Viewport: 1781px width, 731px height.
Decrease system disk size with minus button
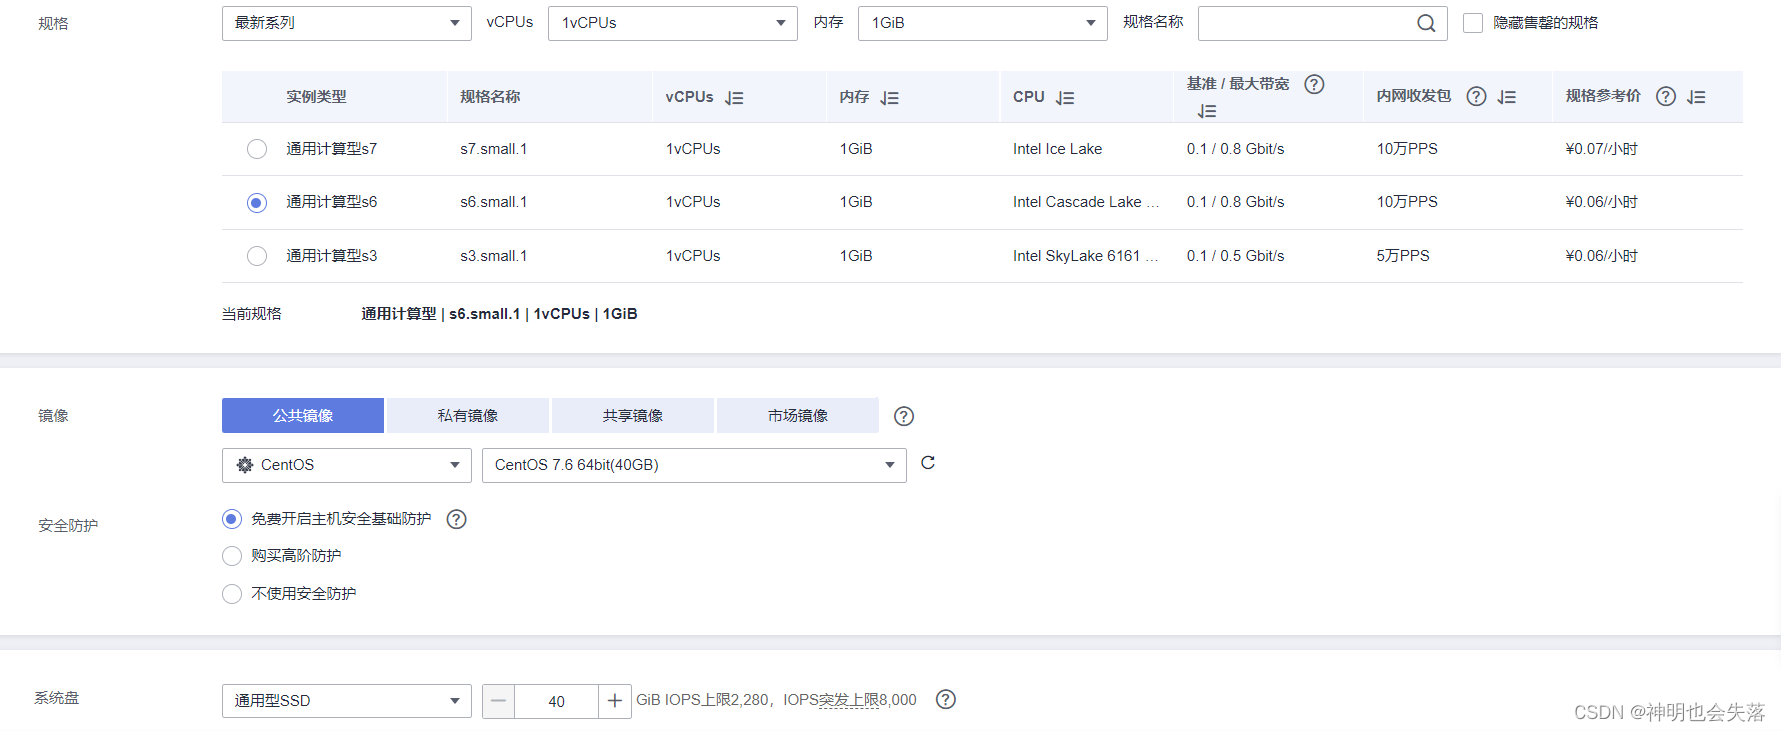tap(498, 701)
